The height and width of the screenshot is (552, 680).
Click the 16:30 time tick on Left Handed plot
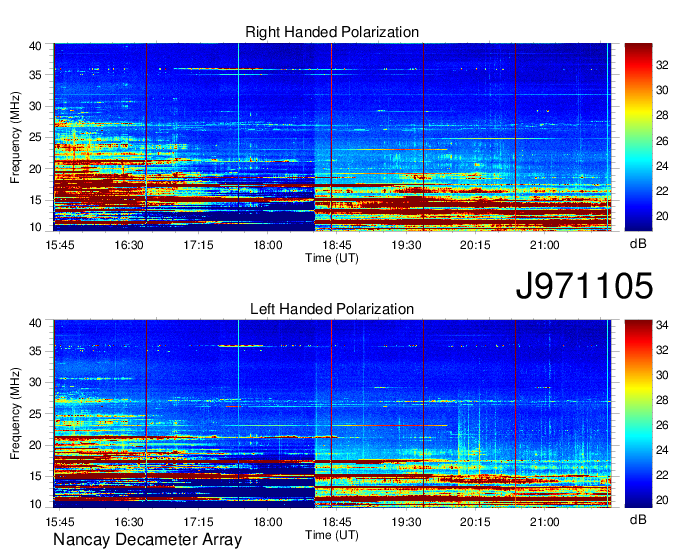click(129, 522)
